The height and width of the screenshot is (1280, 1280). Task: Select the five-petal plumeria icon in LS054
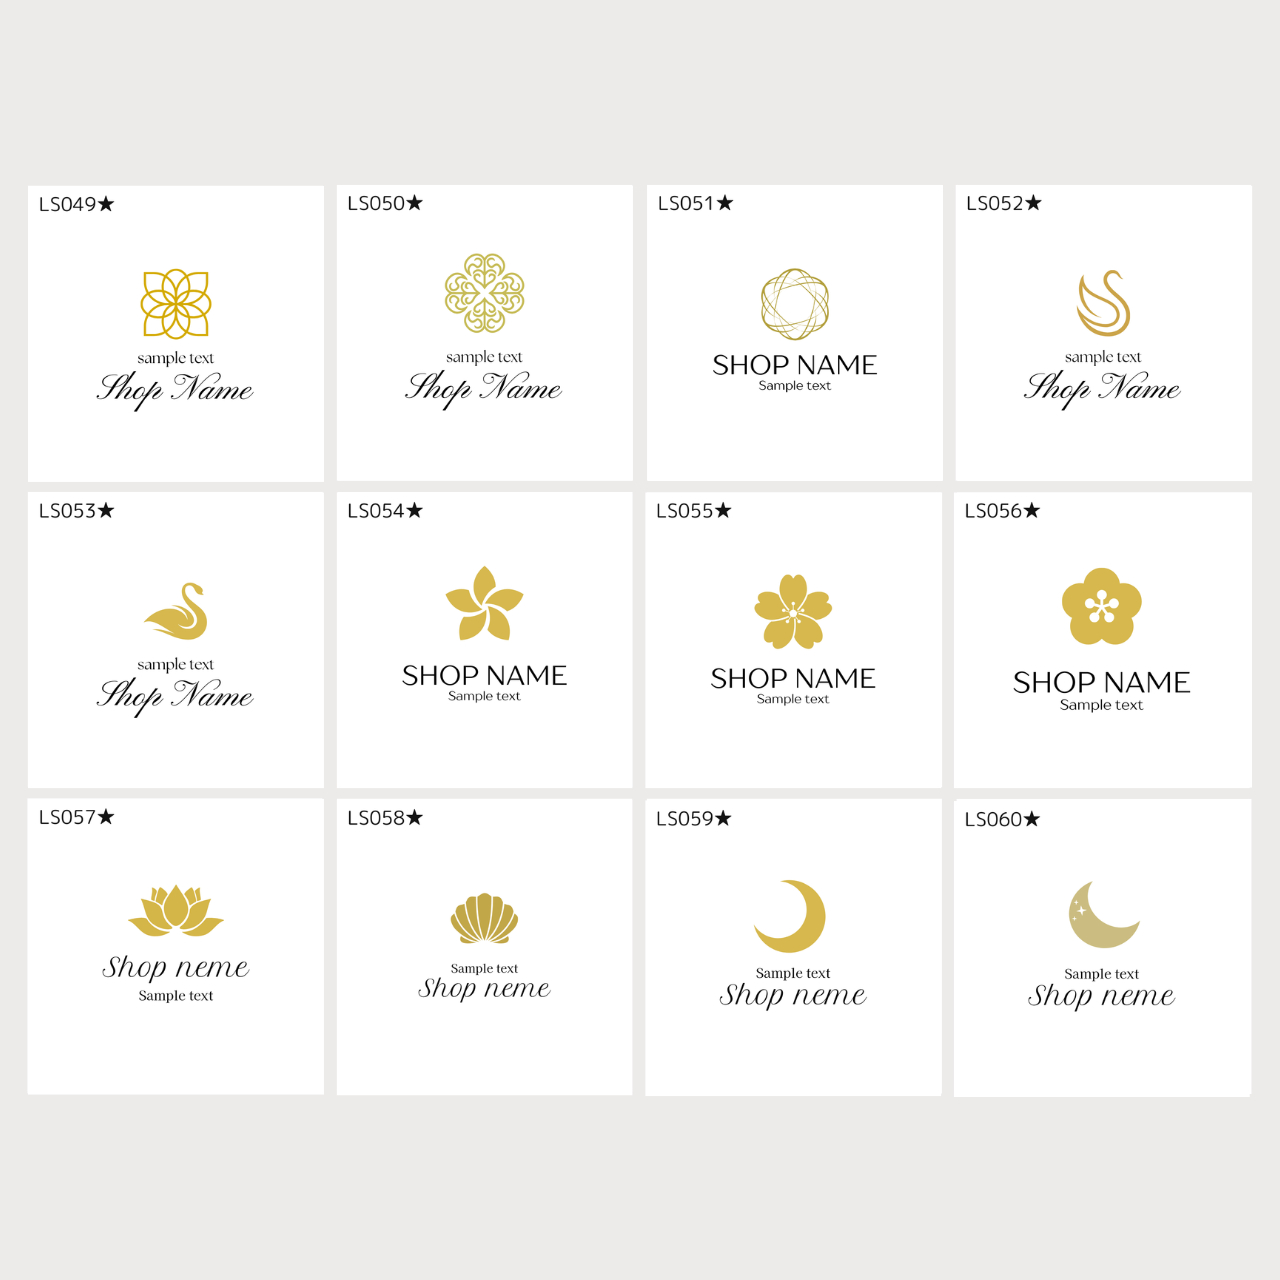[x=484, y=604]
